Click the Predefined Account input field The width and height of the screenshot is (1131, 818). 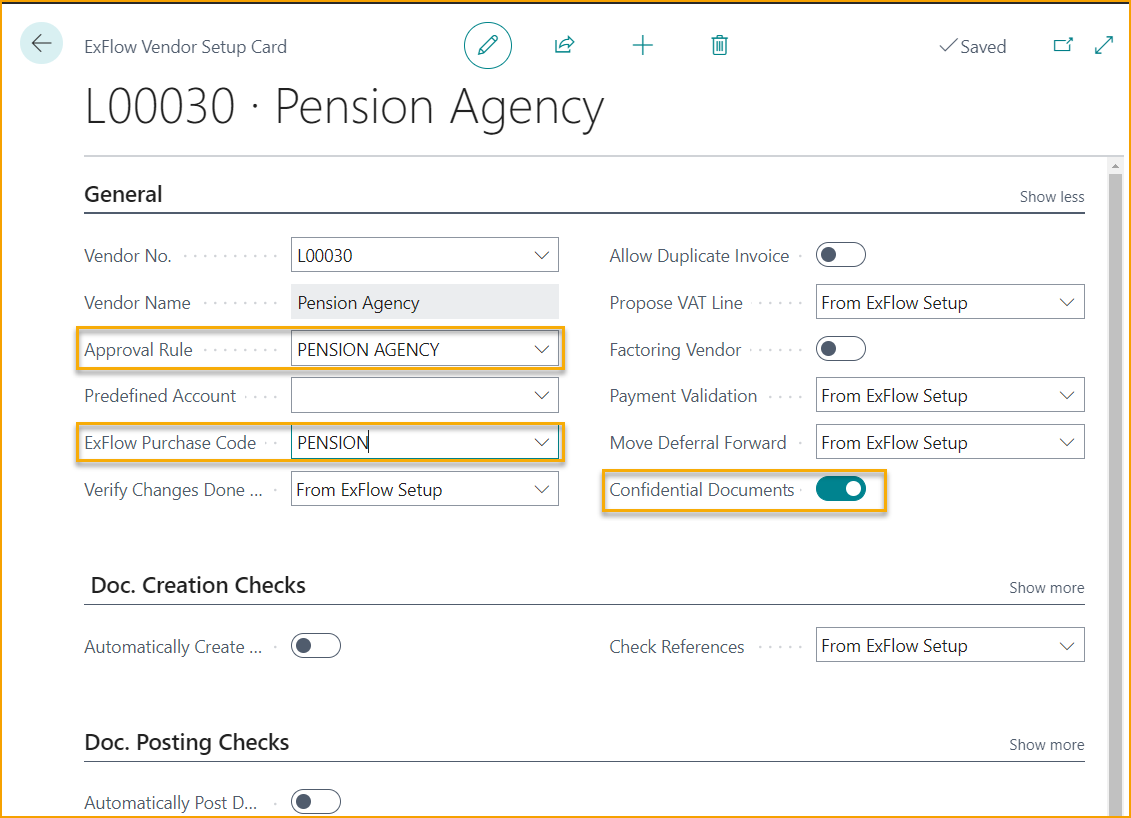point(410,396)
